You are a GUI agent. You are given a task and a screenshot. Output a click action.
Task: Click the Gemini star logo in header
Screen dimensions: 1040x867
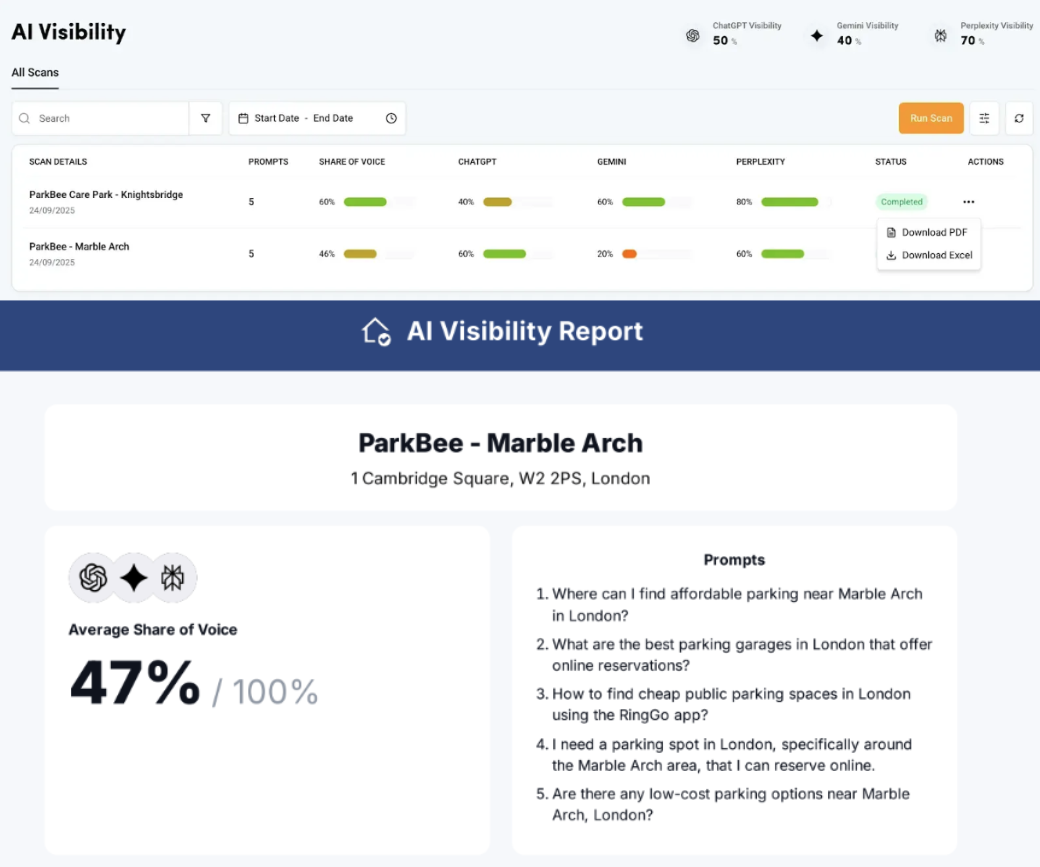tap(816, 35)
